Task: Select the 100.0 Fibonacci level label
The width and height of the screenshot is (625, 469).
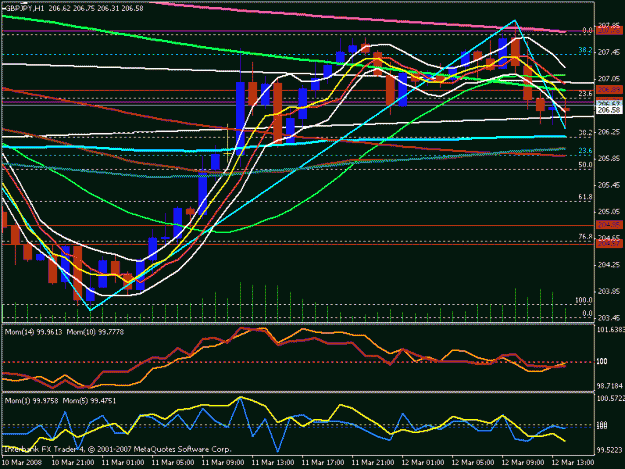Action: click(584, 300)
